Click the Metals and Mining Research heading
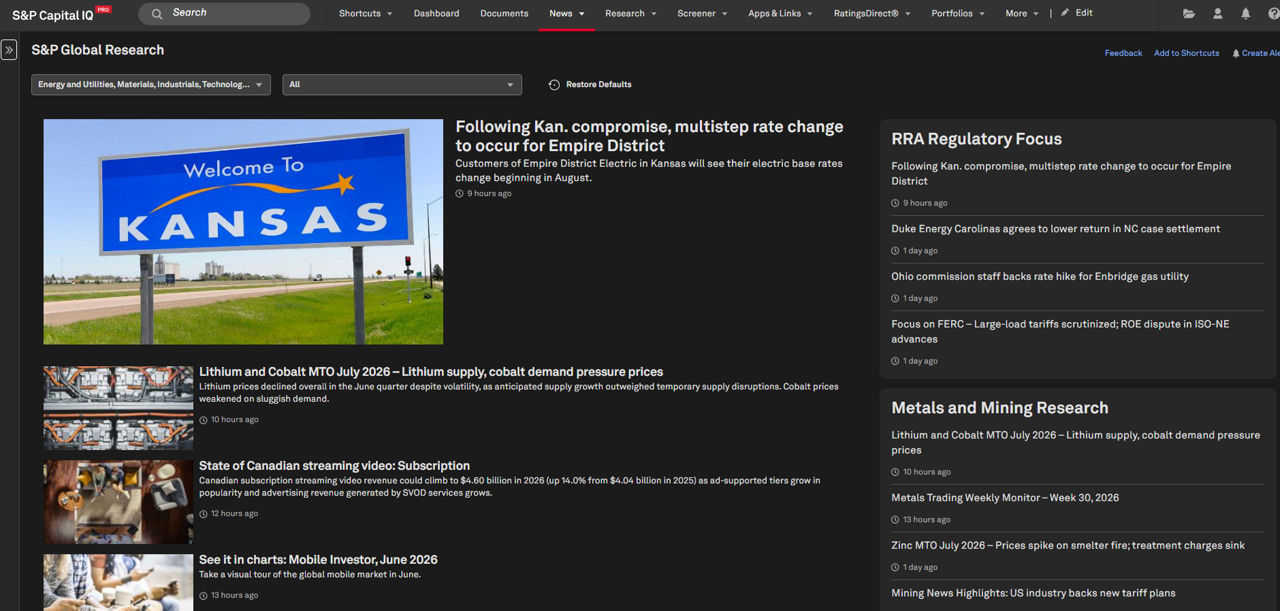 tap(1000, 408)
